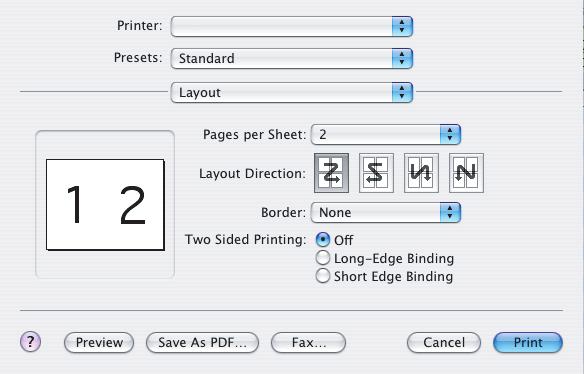Screen dimensions: 584x374
Task: Open the empty Printer selection dropdown
Action: (x=292, y=26)
